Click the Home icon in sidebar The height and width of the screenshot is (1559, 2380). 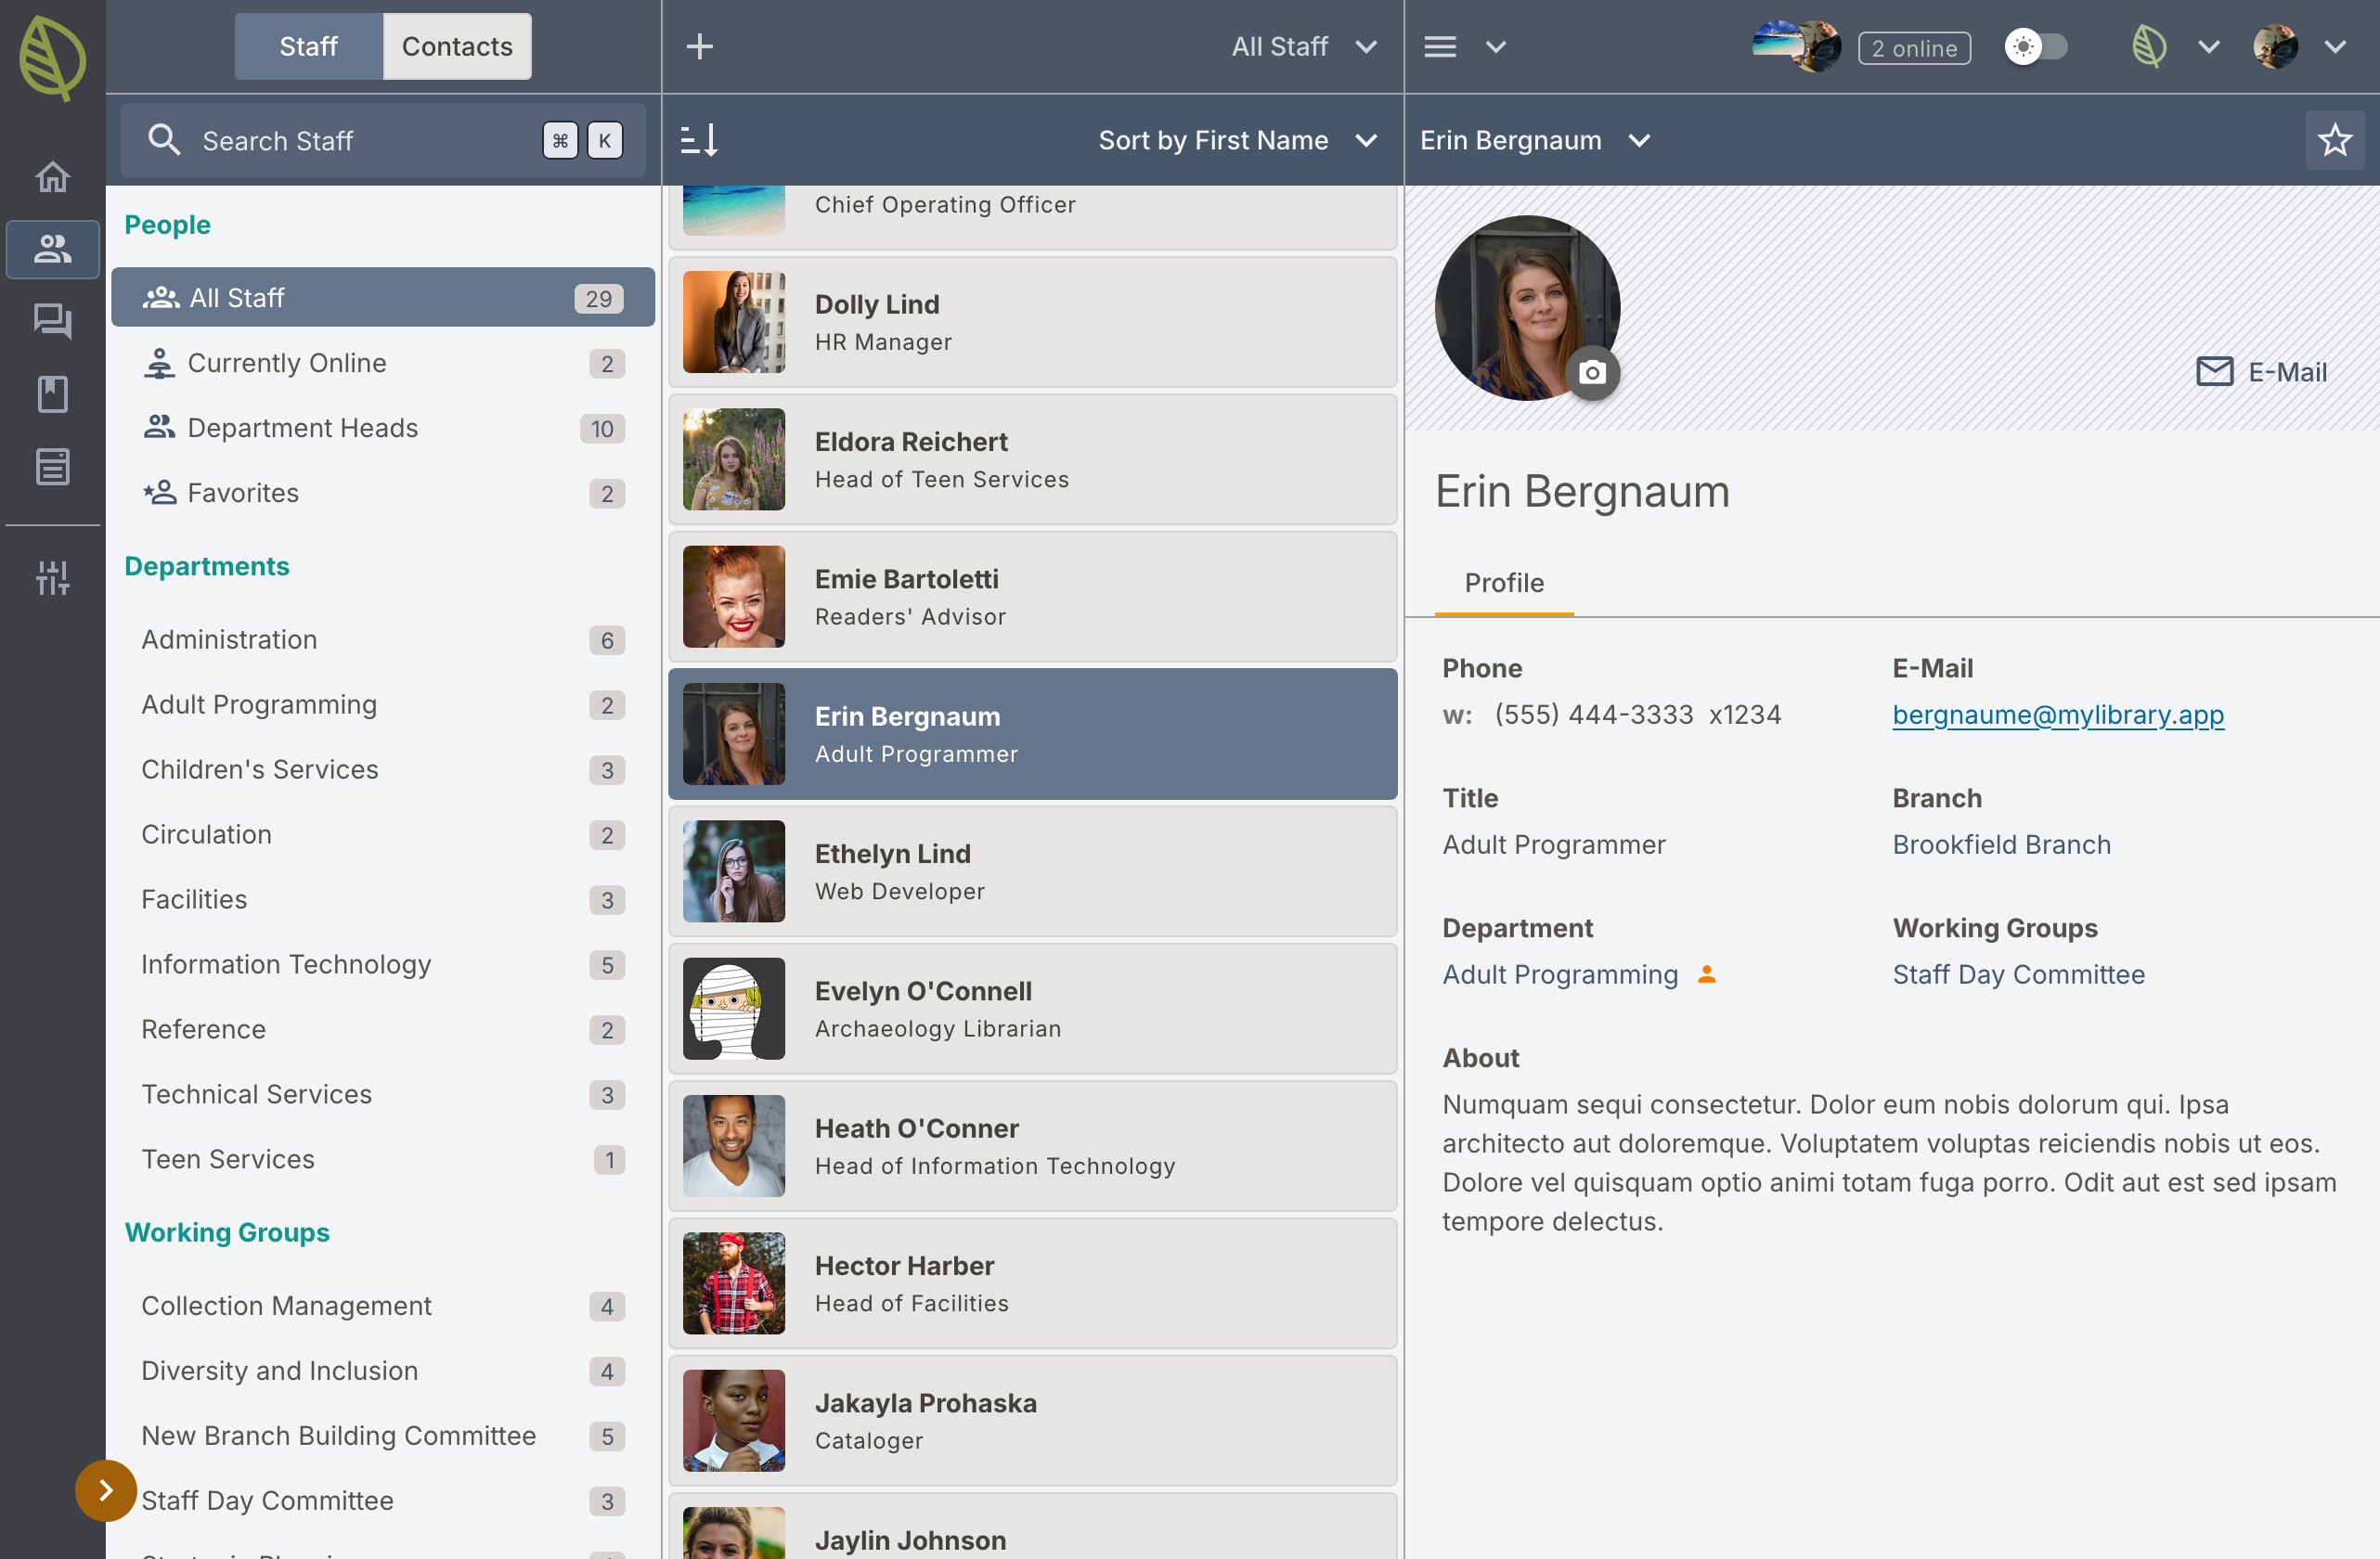(x=52, y=177)
